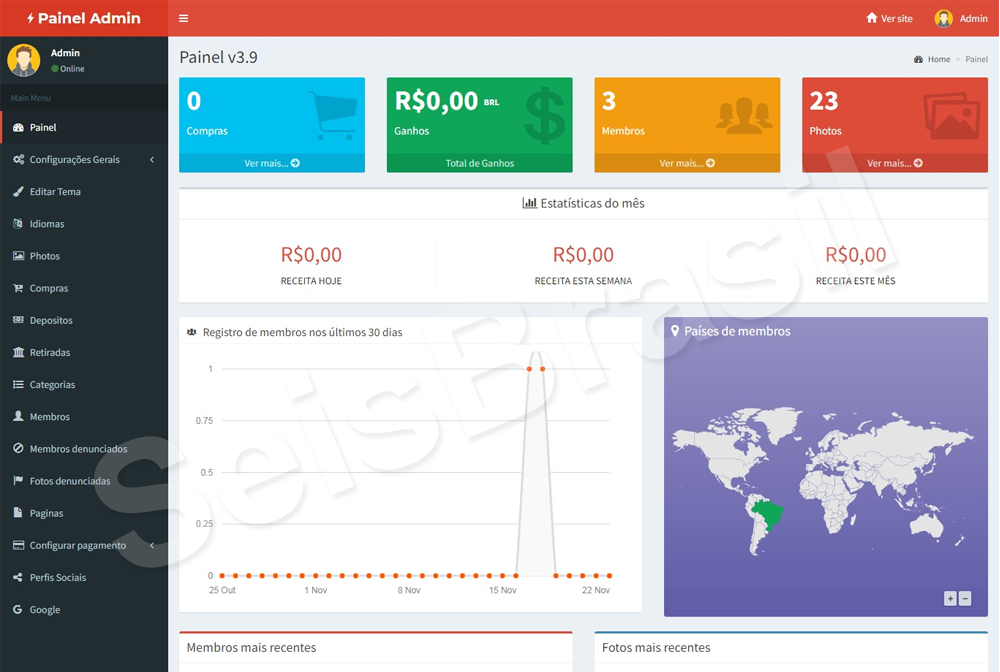Image resolution: width=1000 pixels, height=672 pixels.
Task: Click Ver mais on the Photos card
Action: pyautogui.click(x=894, y=163)
